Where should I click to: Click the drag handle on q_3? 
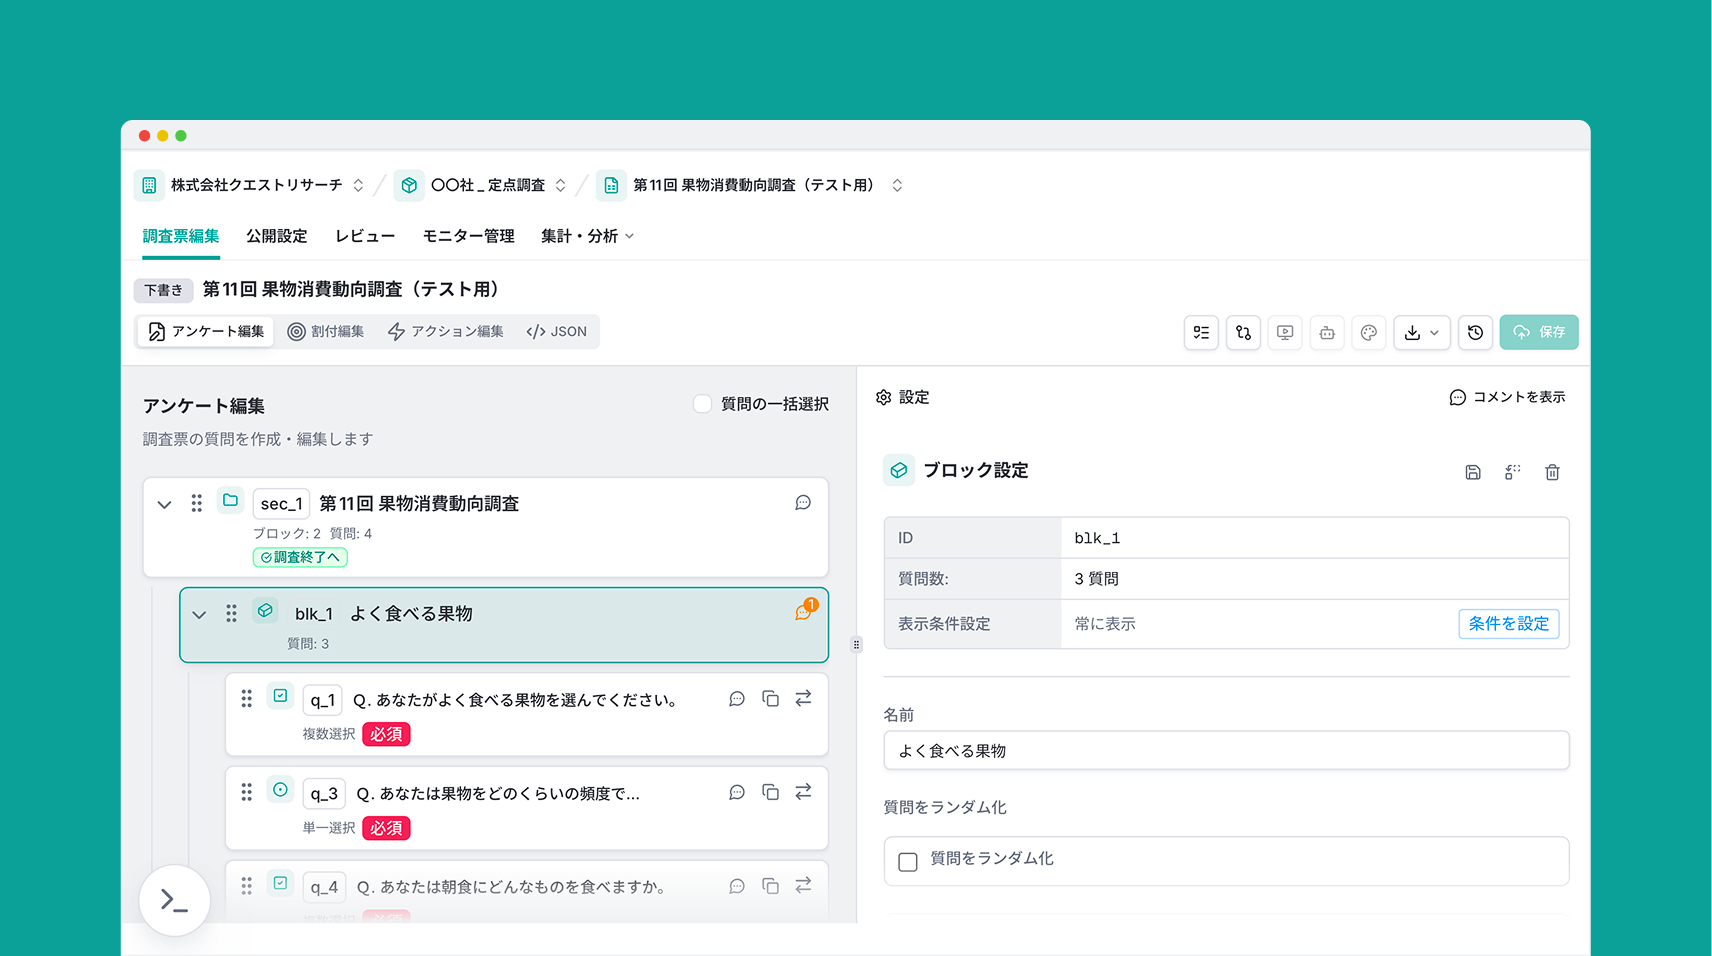click(247, 792)
